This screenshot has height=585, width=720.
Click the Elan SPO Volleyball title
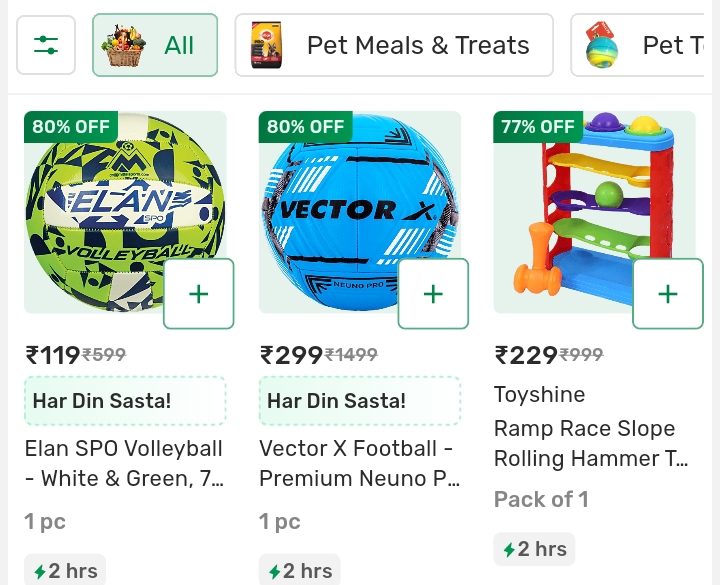[124, 463]
